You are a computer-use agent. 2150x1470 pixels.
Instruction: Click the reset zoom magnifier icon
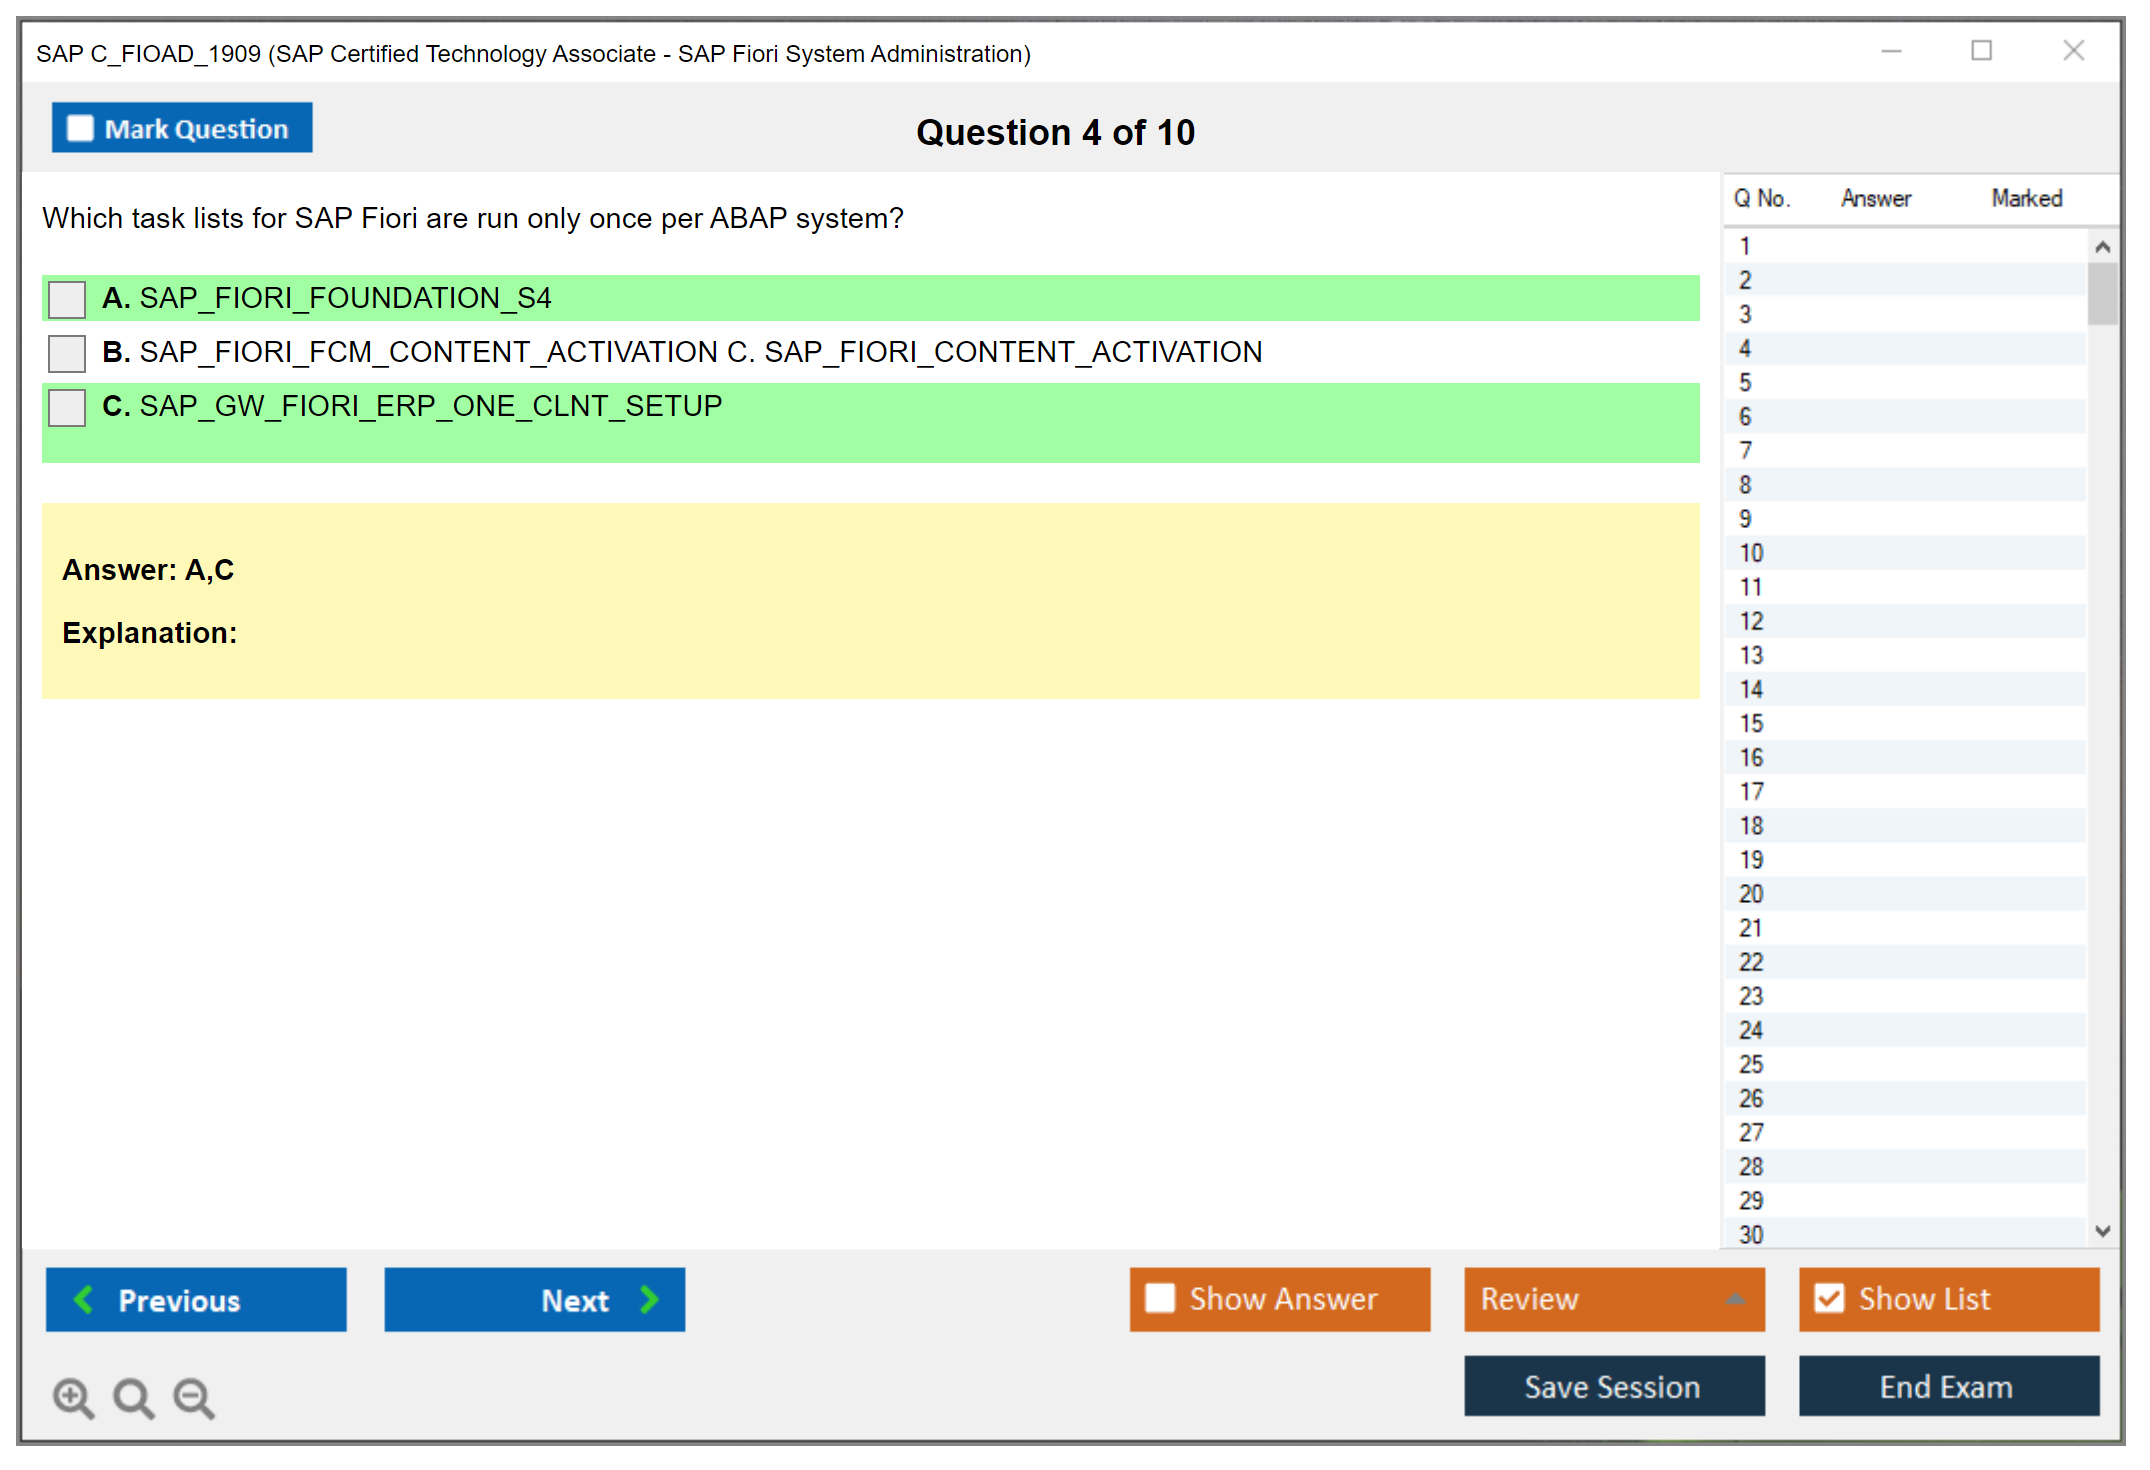133,1398
